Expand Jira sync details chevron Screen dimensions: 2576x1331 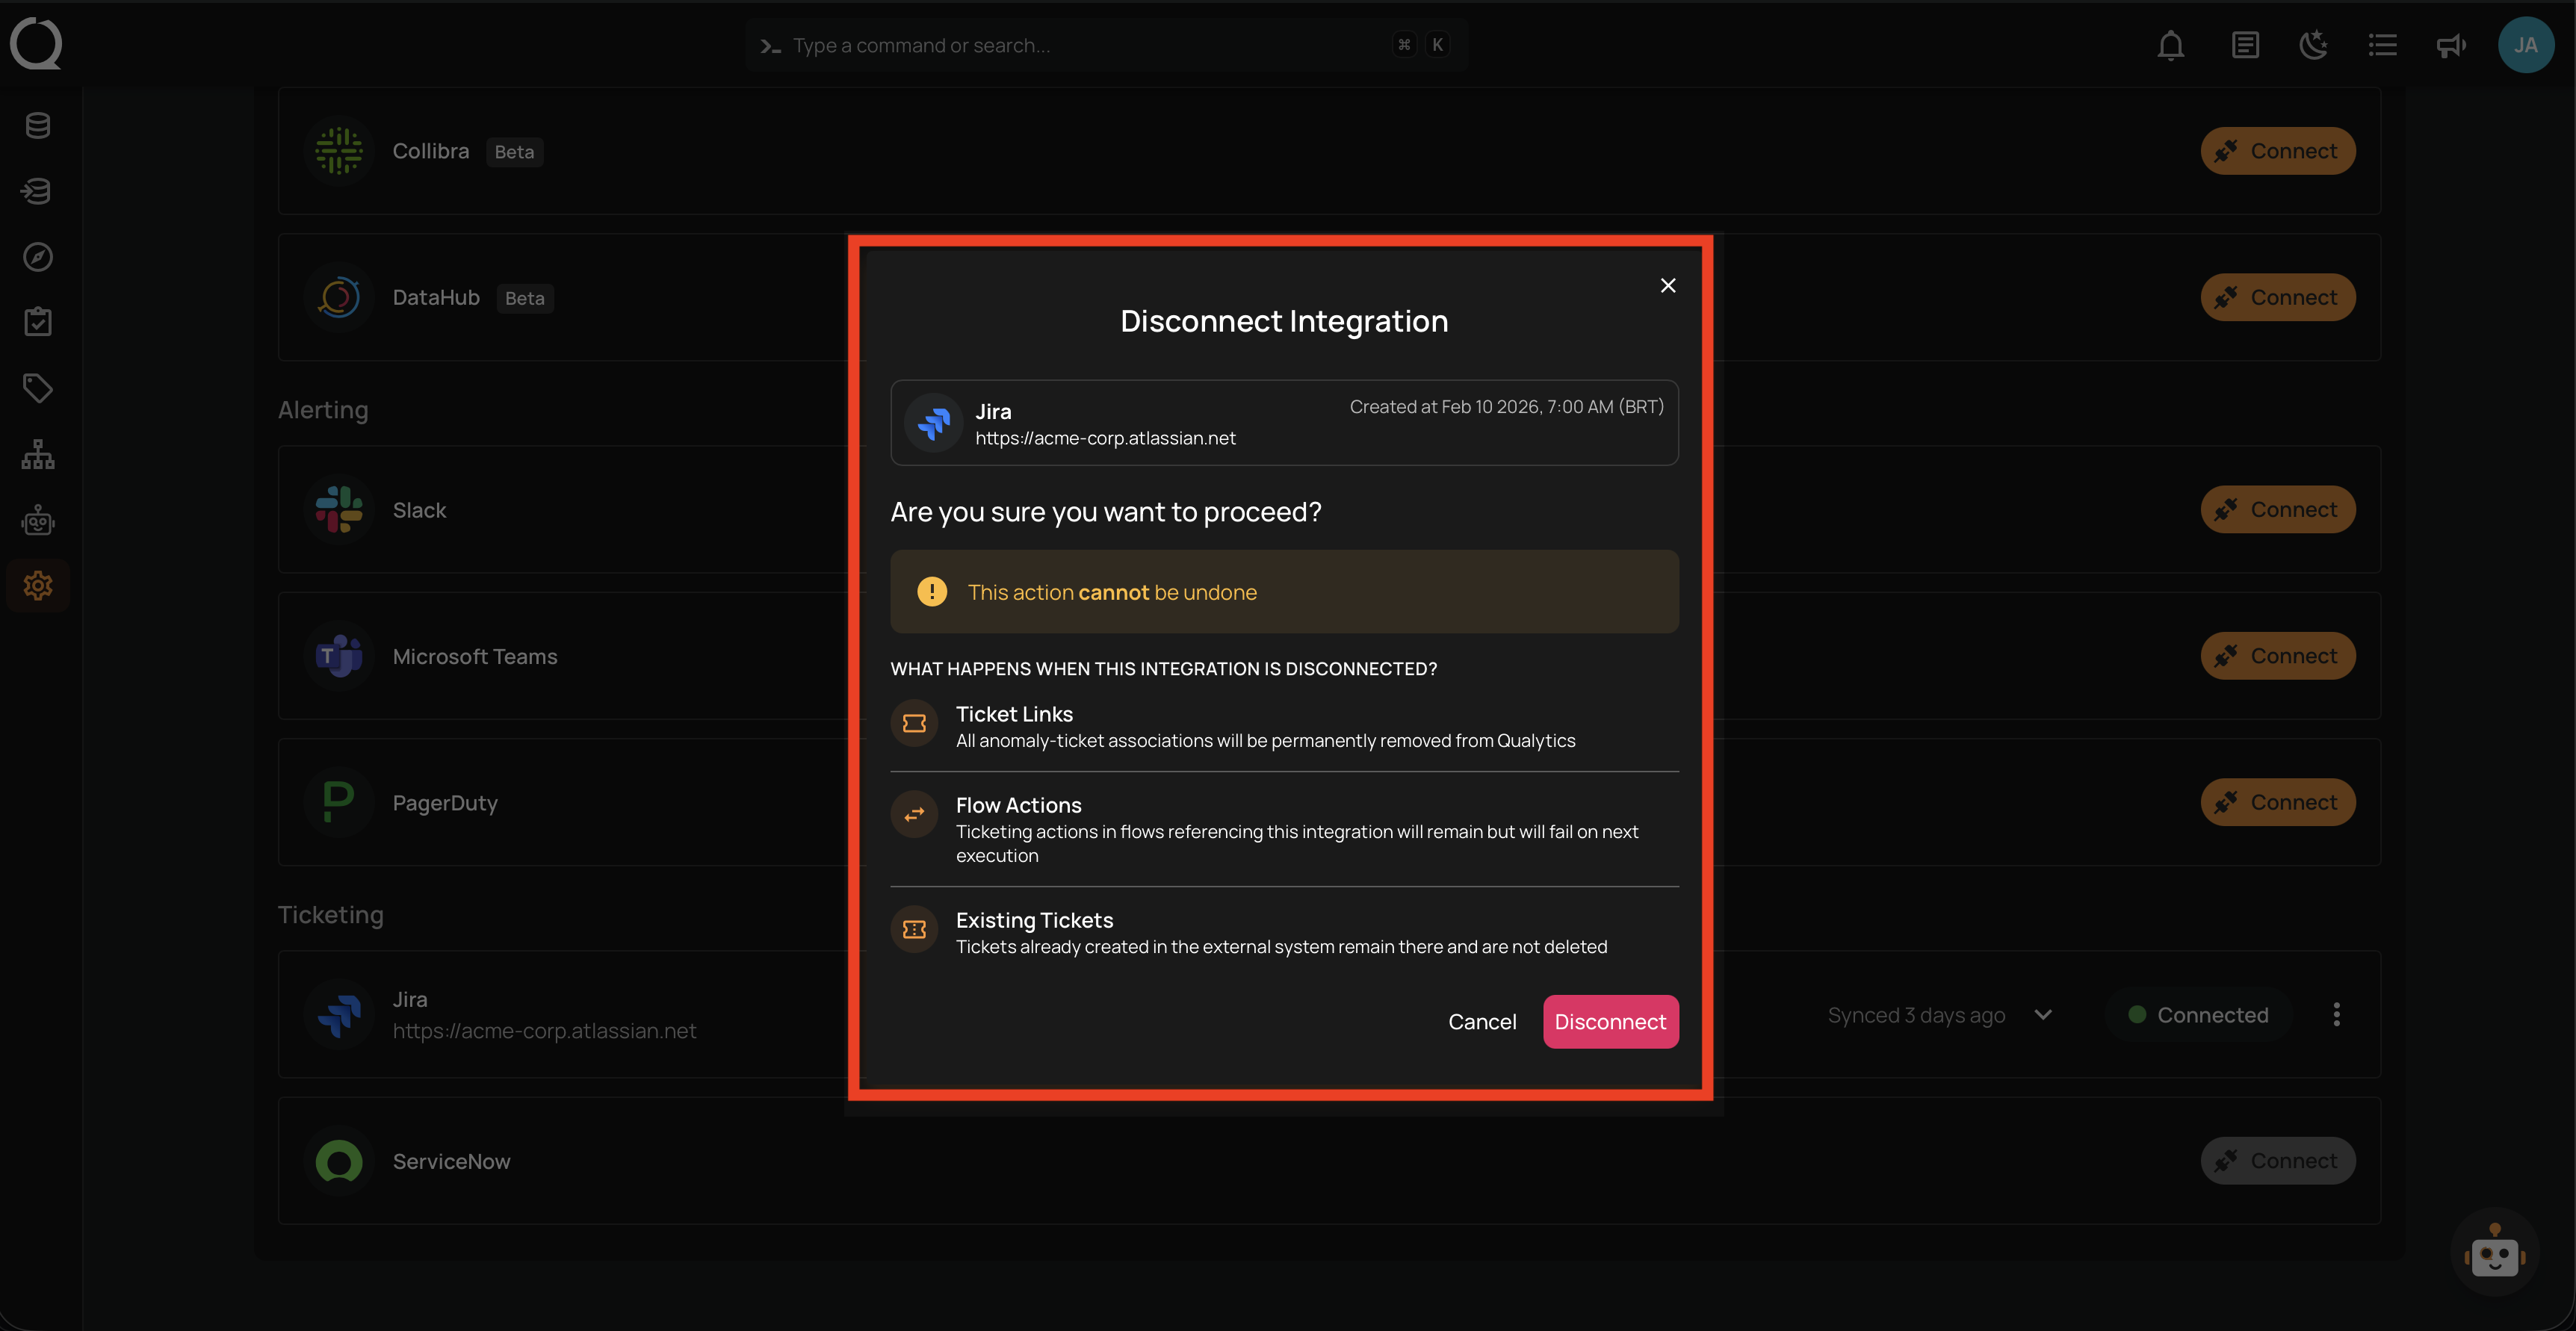(x=2042, y=1015)
